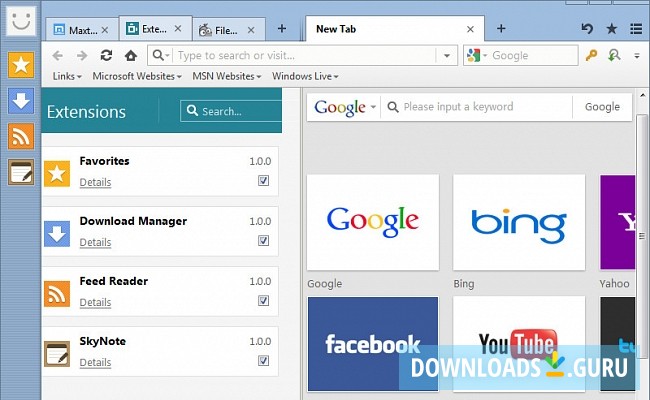
Task: Go back using the back arrow
Action: point(58,55)
